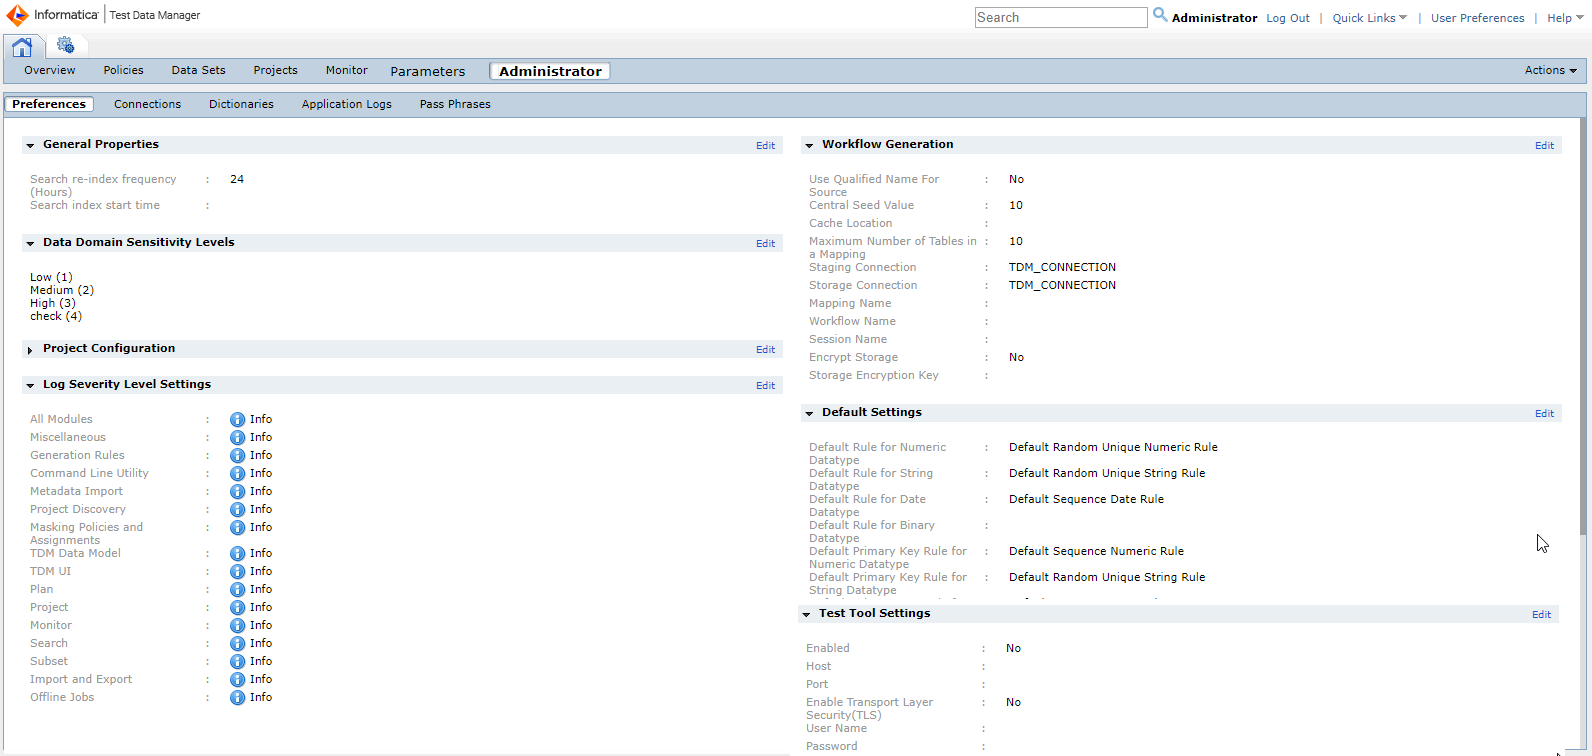
Task: Collapse the Workflow Generation section
Action: tap(809, 146)
